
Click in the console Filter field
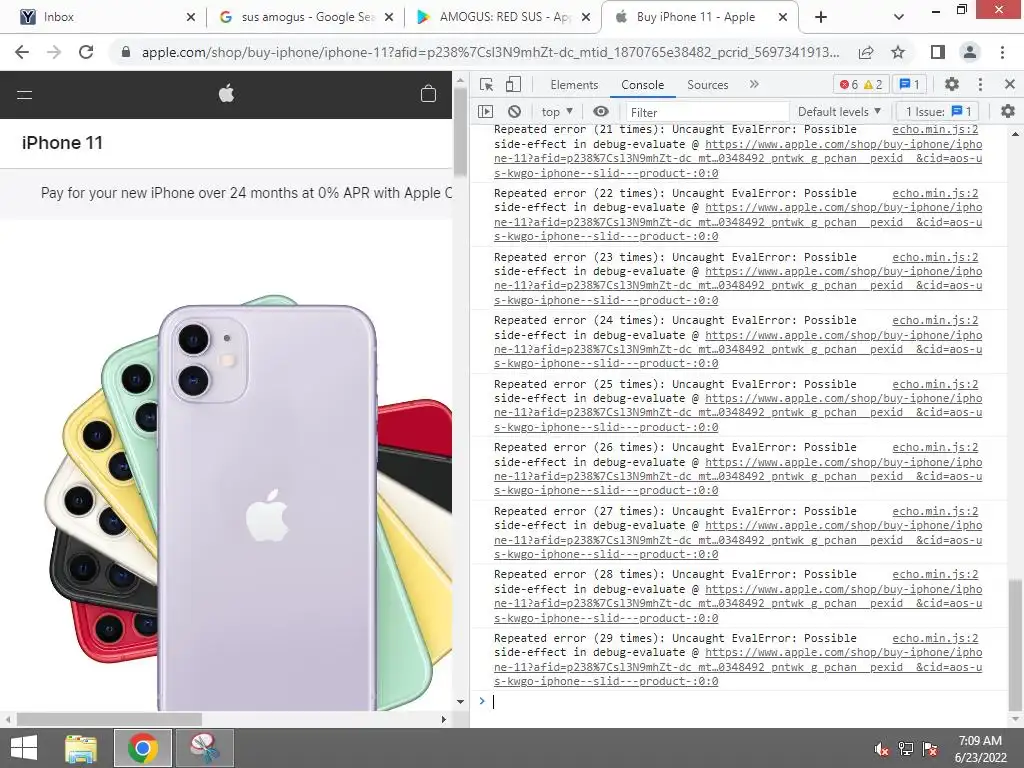(x=707, y=112)
